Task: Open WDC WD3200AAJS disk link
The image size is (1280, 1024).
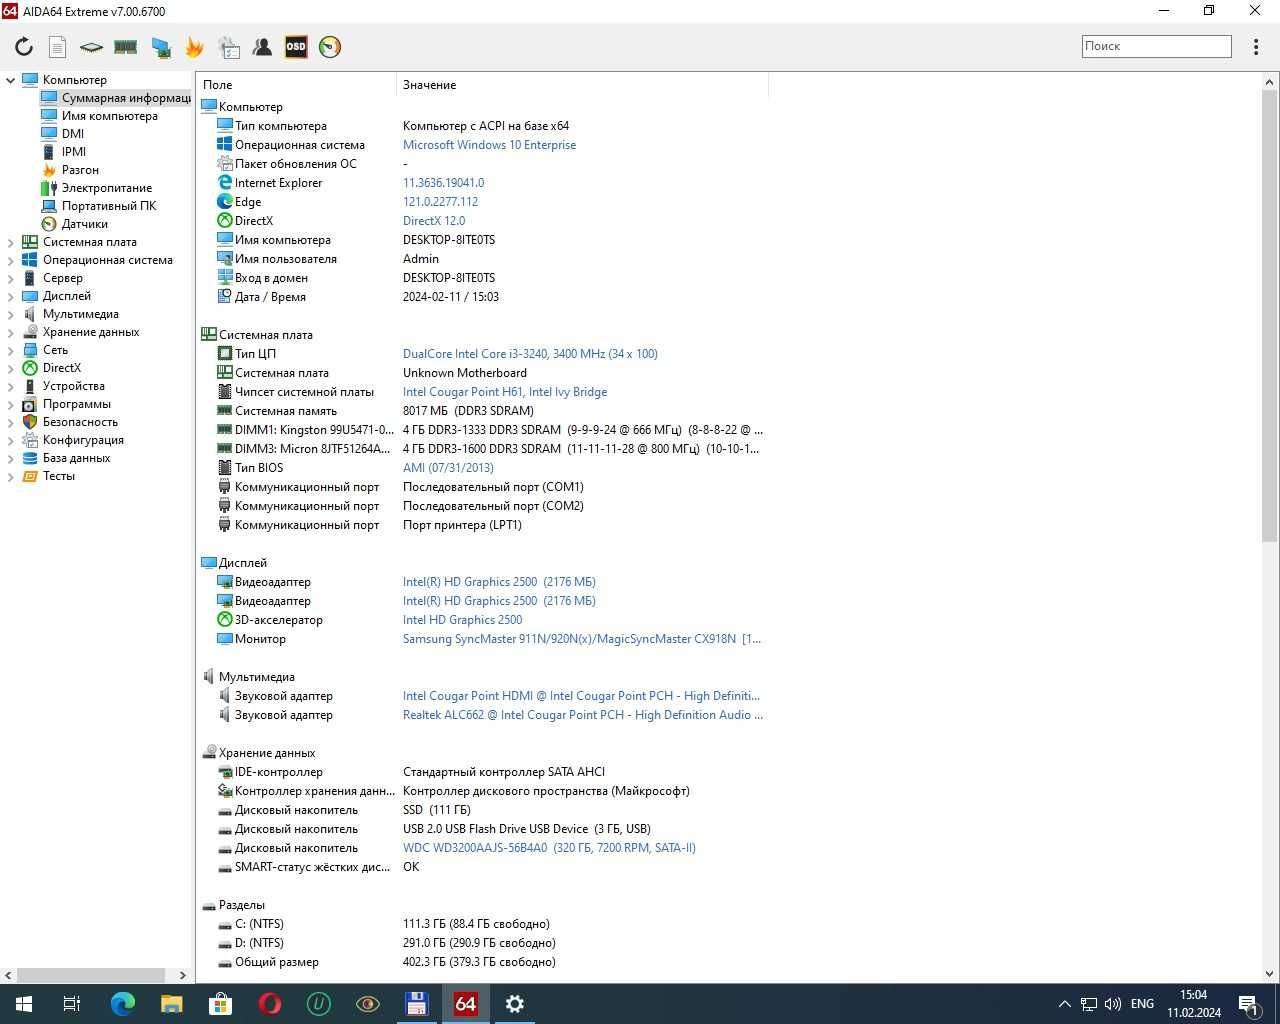Action: tap(549, 848)
